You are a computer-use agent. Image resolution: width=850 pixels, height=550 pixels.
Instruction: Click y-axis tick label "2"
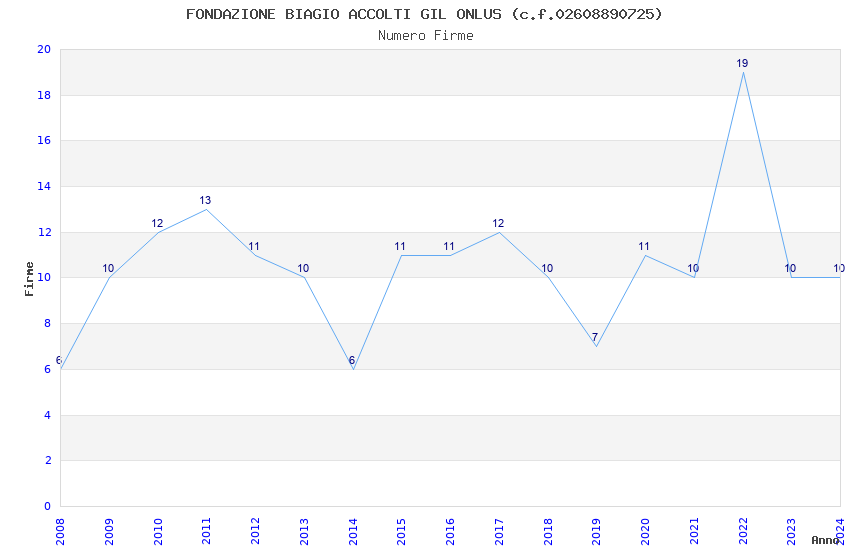(48, 460)
